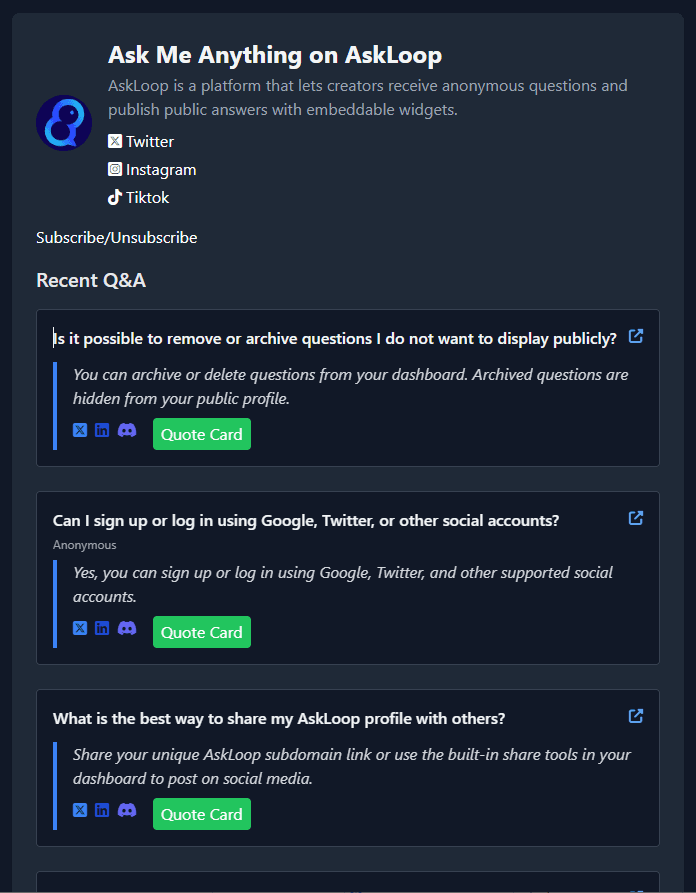The width and height of the screenshot is (696, 893).
Task: Open the external link on the archive question card
Action: pos(636,337)
